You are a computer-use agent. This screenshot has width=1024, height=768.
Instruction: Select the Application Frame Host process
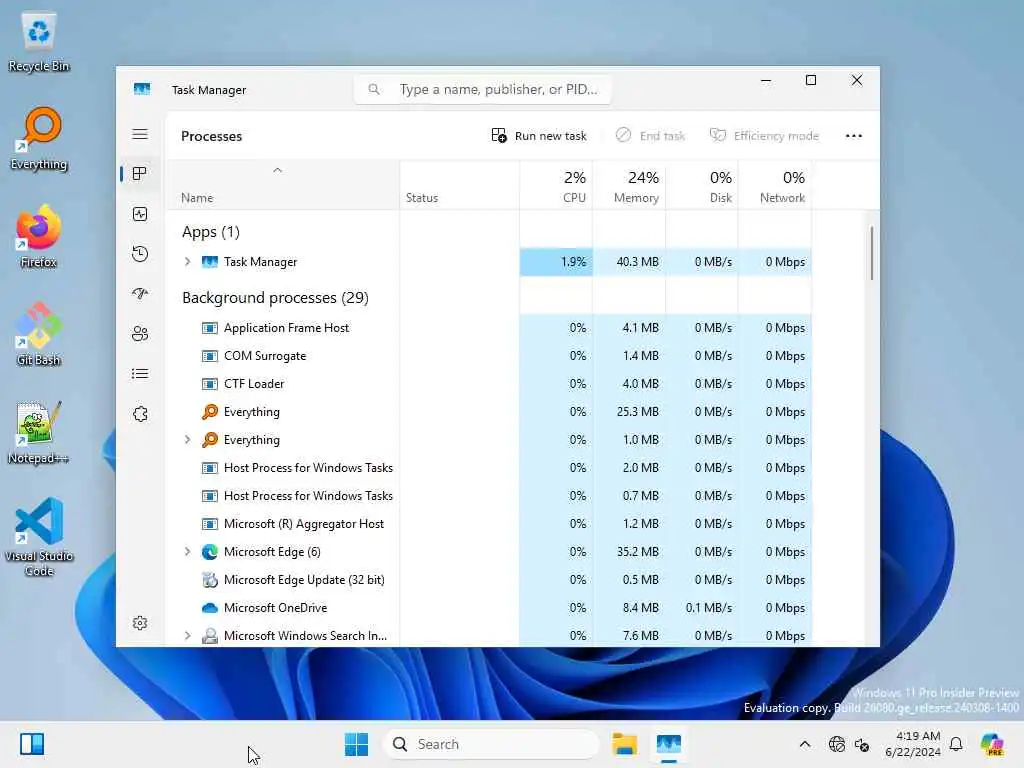click(488, 328)
